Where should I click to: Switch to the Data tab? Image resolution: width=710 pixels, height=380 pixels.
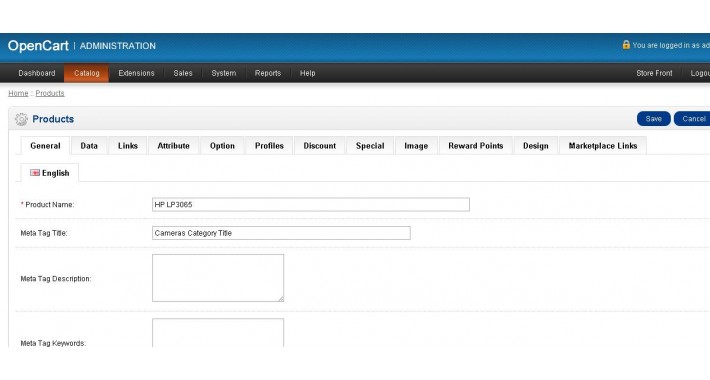[89, 146]
